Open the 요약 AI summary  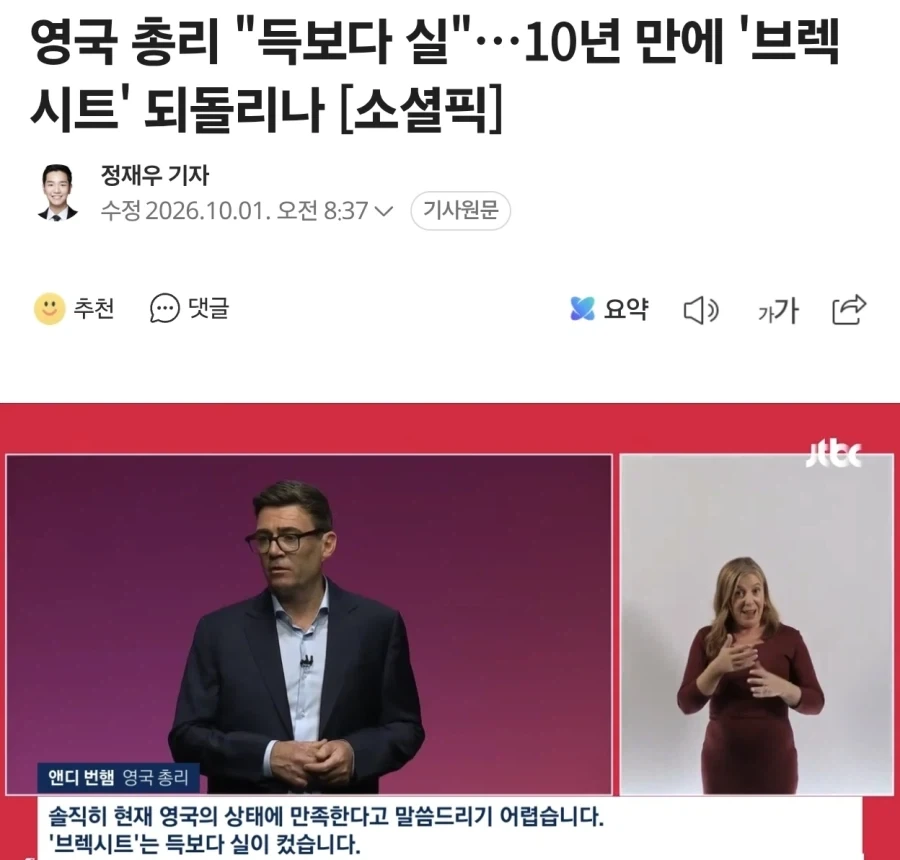pyautogui.click(x=609, y=309)
